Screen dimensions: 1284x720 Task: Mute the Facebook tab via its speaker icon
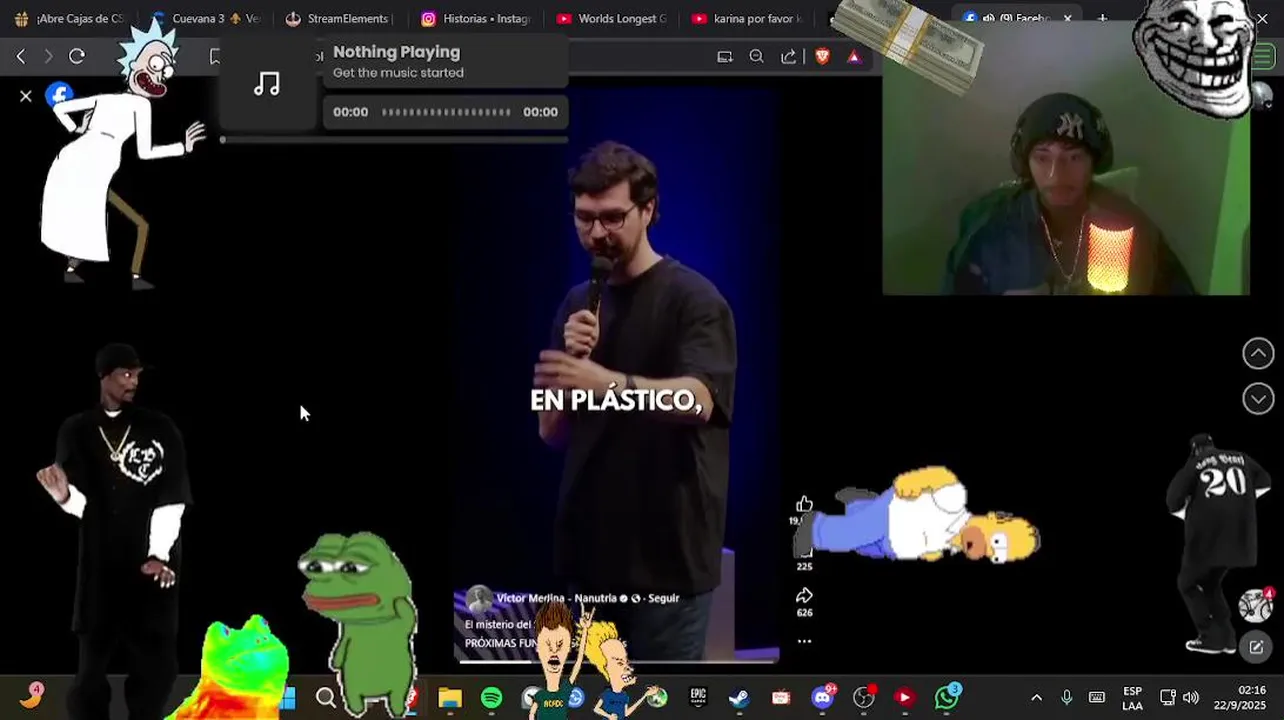point(988,19)
